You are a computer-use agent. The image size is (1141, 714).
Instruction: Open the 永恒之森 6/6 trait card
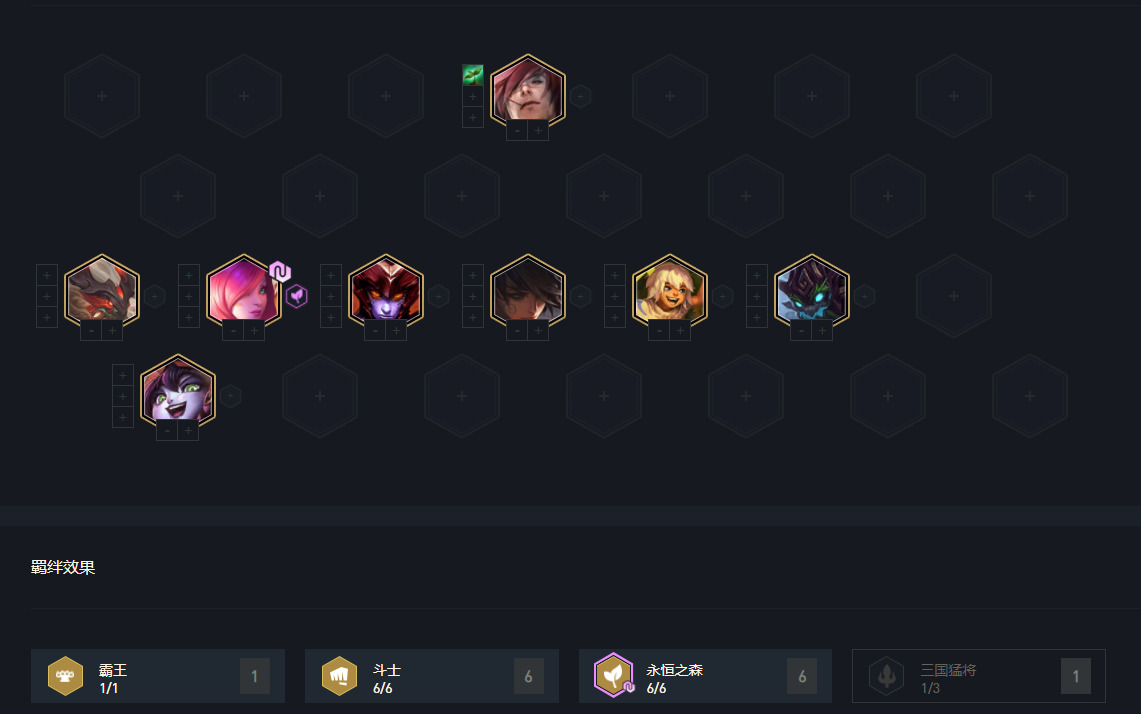click(705, 676)
